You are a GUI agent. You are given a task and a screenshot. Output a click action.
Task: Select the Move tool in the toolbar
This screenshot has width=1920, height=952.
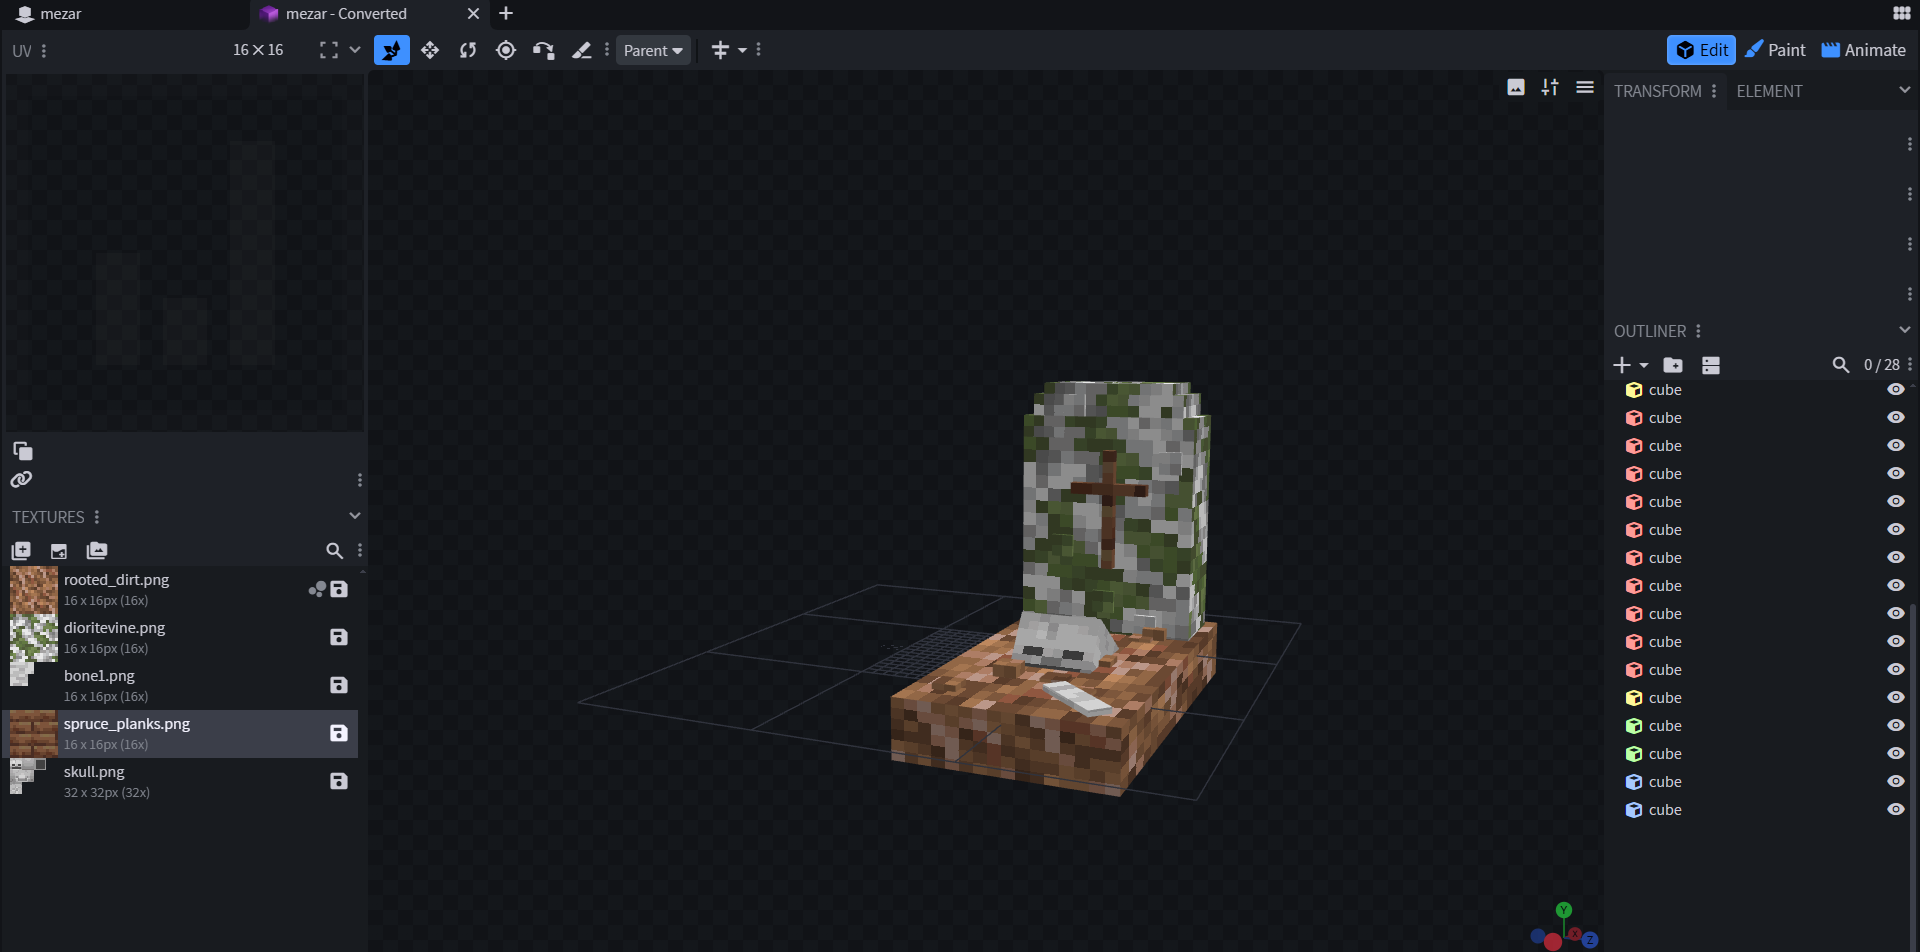click(392, 50)
